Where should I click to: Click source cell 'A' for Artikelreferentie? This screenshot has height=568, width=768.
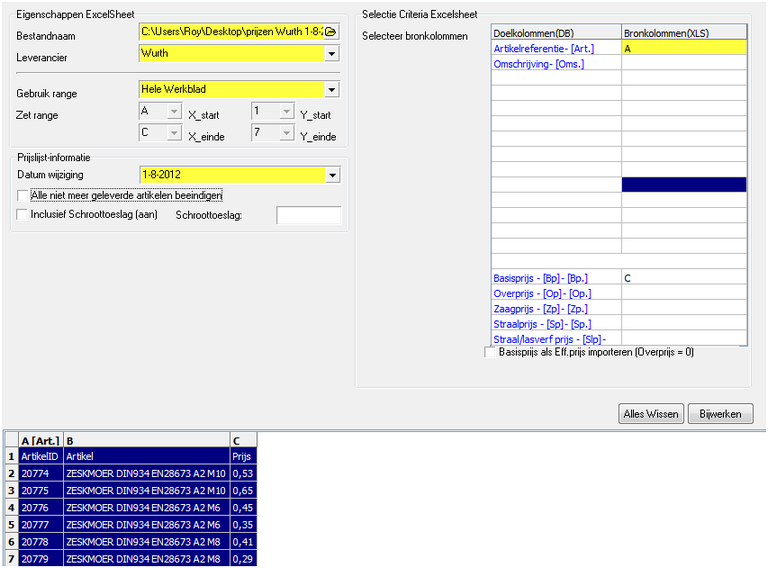coord(684,48)
